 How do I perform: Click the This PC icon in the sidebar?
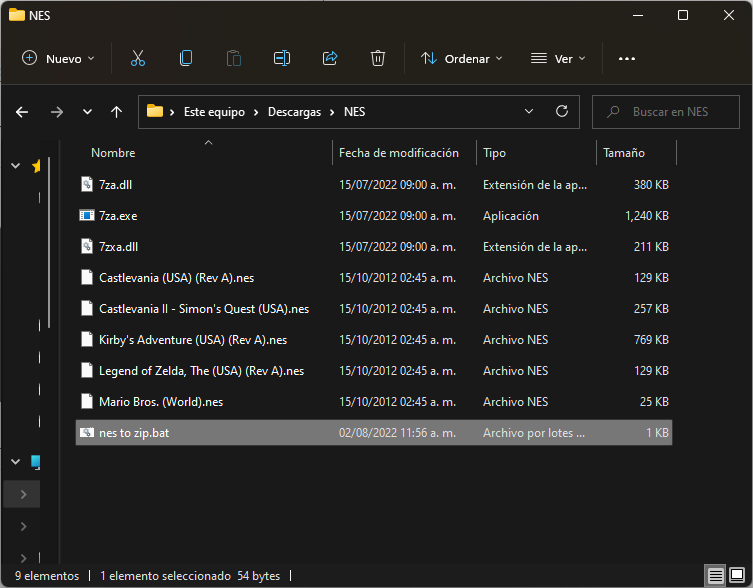pos(36,462)
